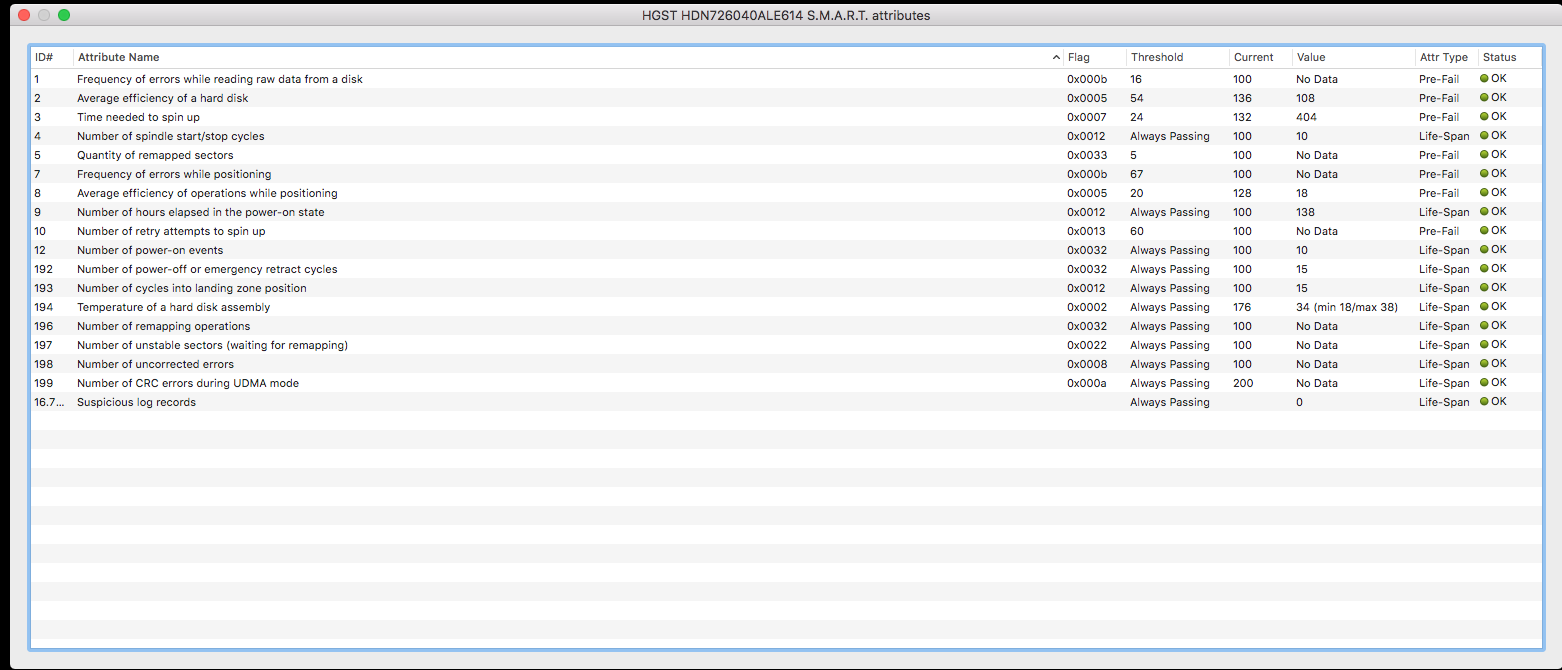This screenshot has height=670, width=1562.
Task: Sort by the Flag column header
Action: point(1095,57)
